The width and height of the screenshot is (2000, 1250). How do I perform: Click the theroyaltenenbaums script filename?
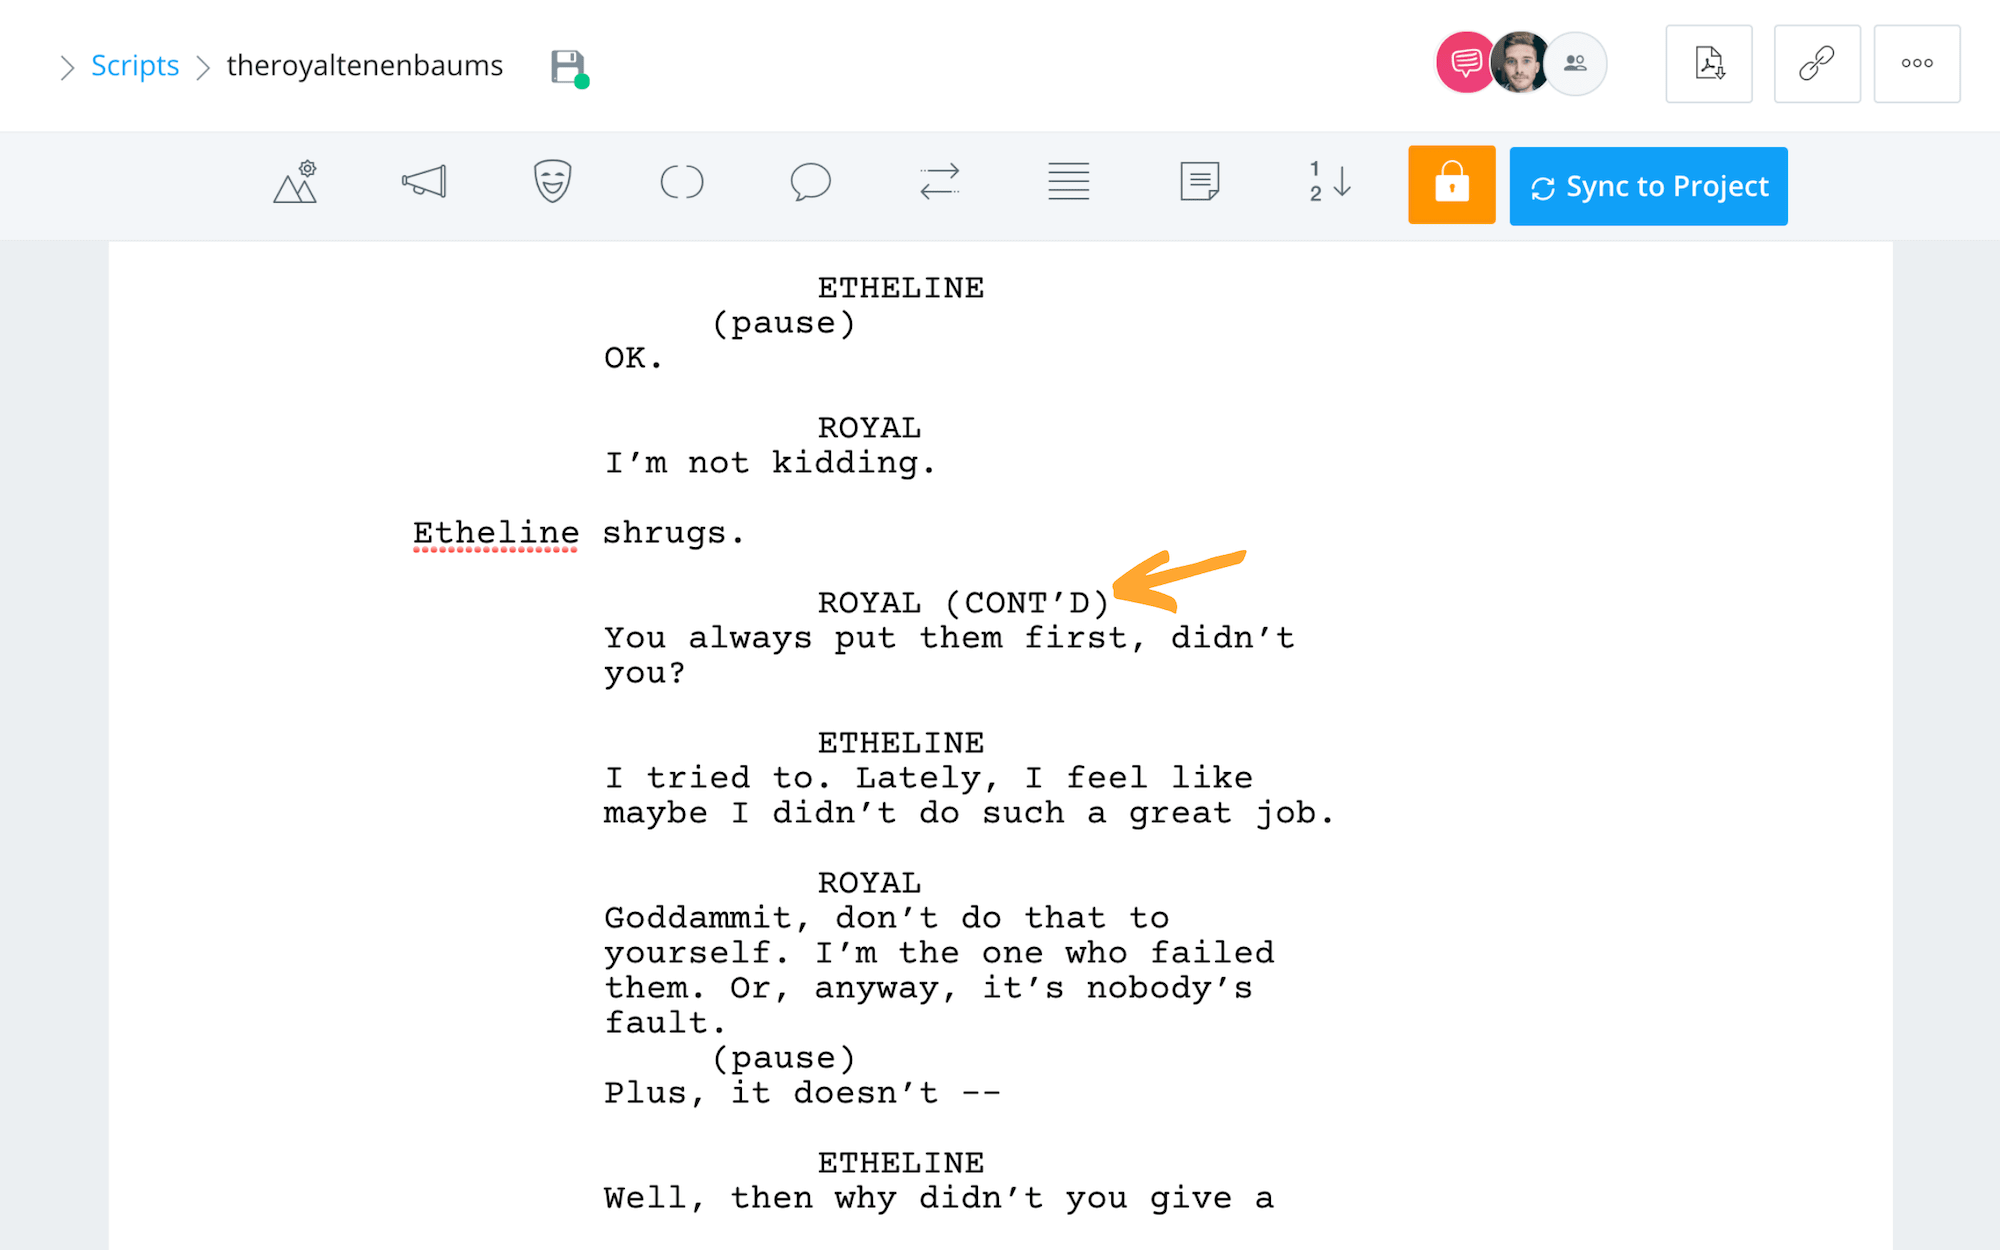coord(364,63)
